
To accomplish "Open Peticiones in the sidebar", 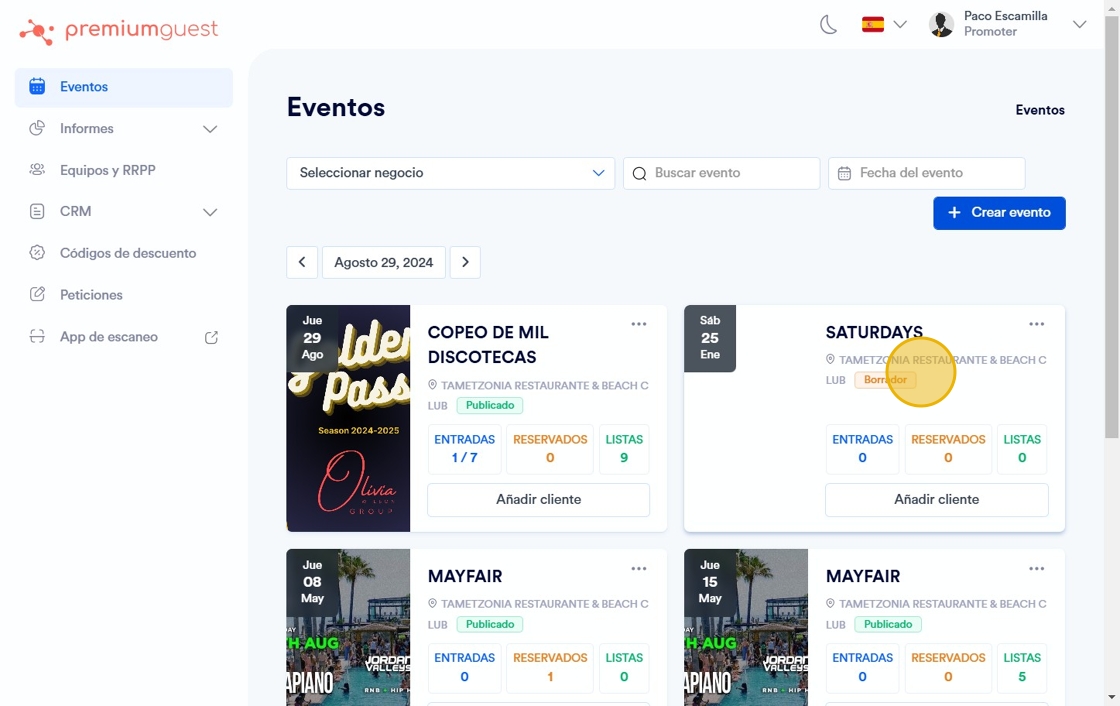I will tap(124, 295).
